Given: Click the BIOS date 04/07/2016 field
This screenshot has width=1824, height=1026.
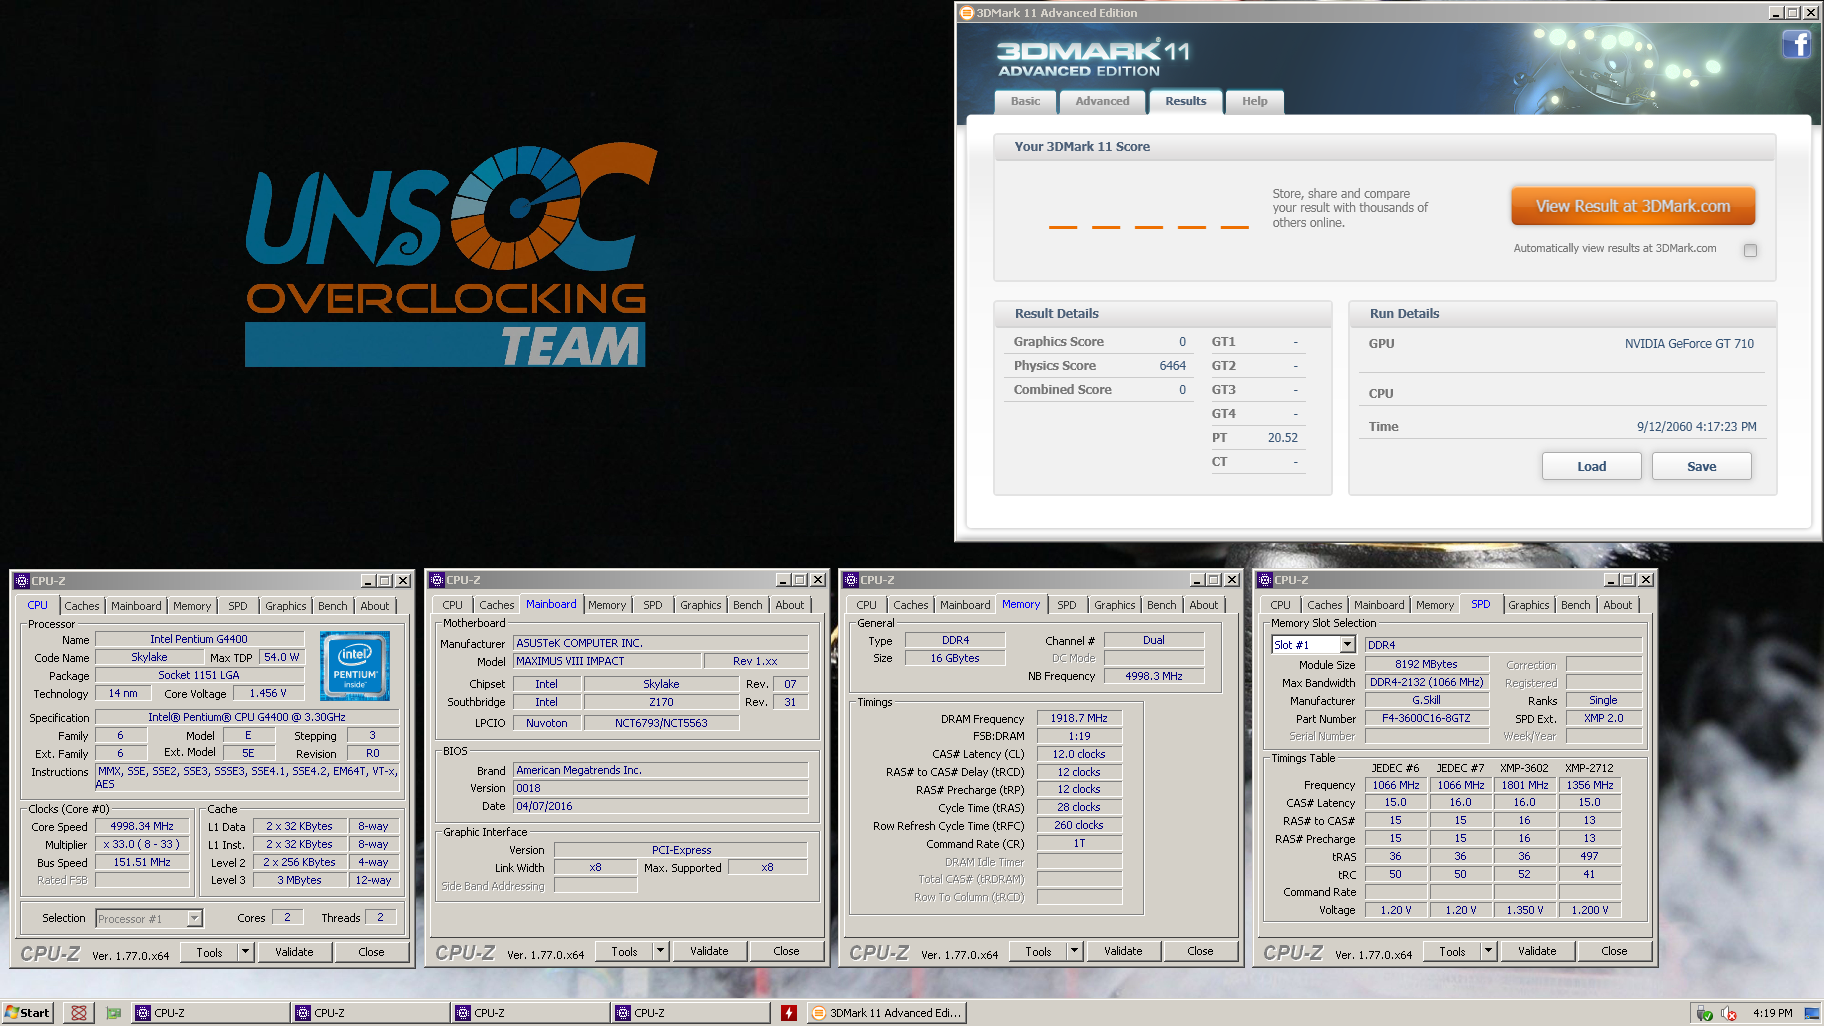Looking at the screenshot, I should [660, 806].
